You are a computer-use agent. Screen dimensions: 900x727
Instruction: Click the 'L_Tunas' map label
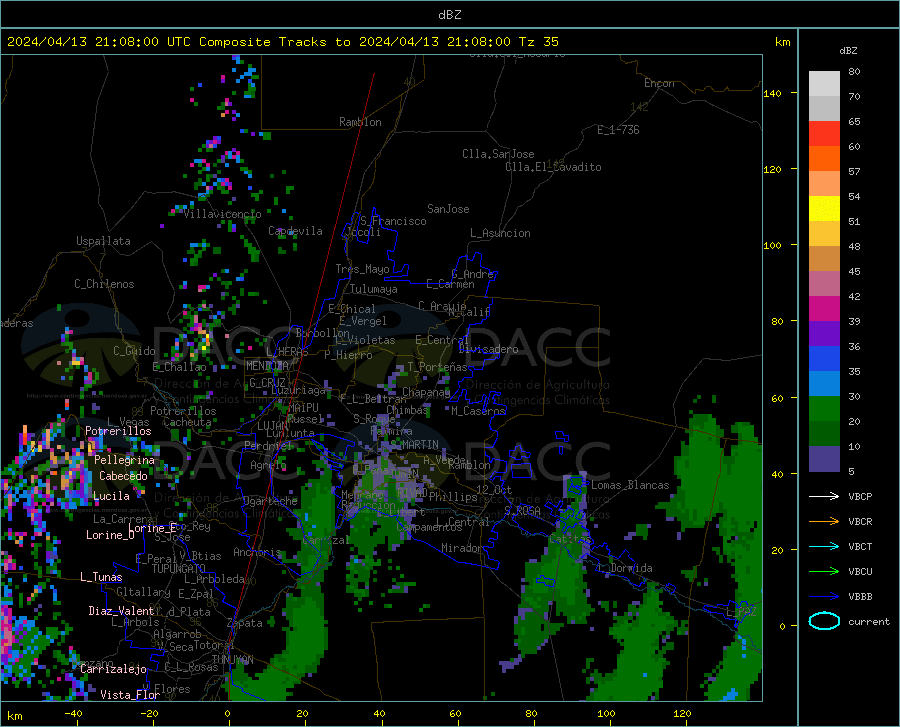(101, 577)
